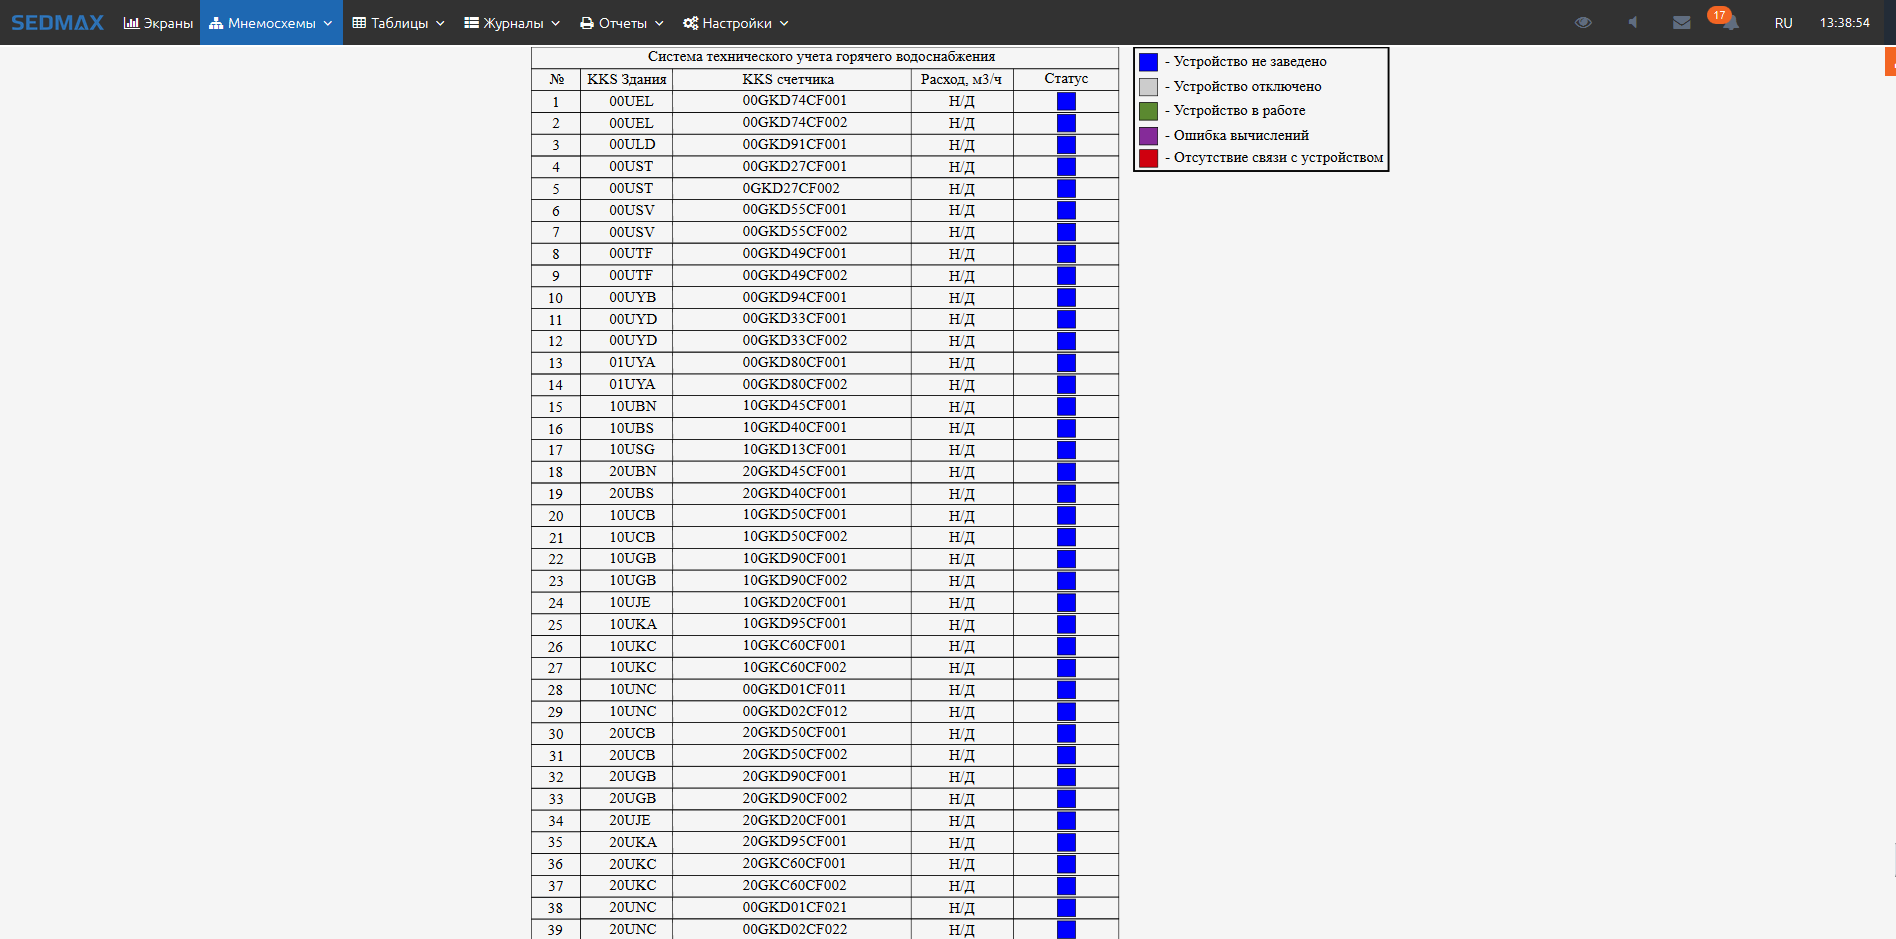Expand the Мнемосхемы dropdown chevron
This screenshot has height=939, width=1896.
coord(327,23)
